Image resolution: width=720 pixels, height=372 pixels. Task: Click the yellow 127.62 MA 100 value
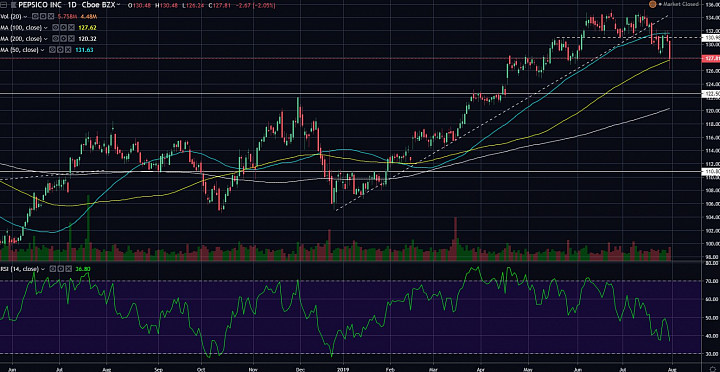(87, 28)
